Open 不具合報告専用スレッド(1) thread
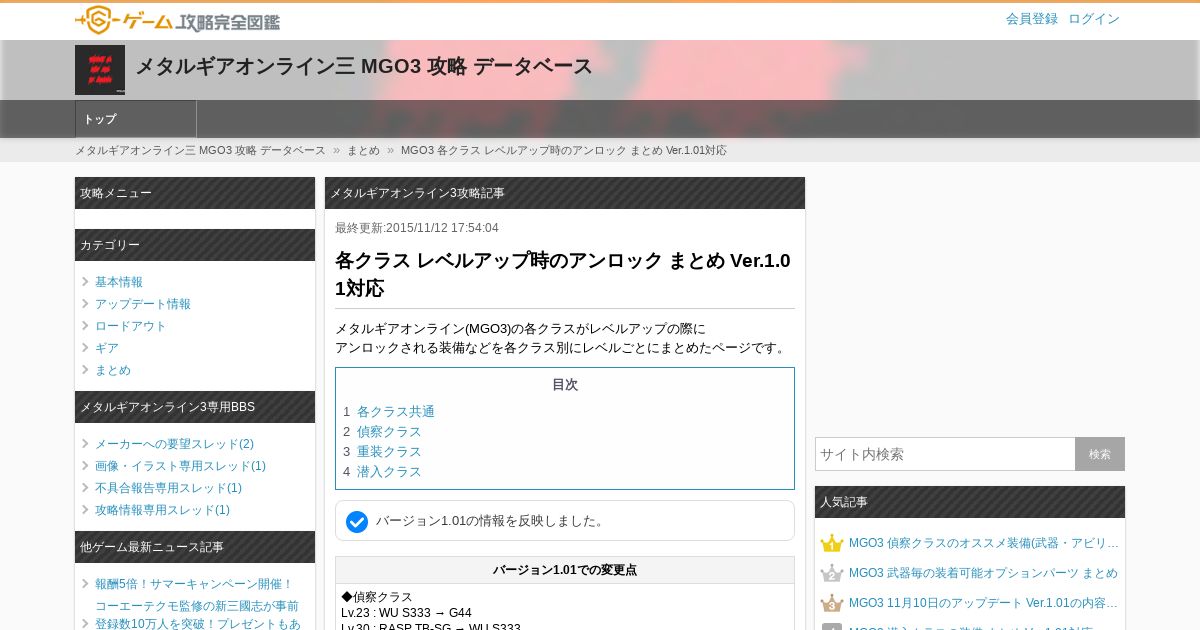Image resolution: width=1200 pixels, height=630 pixels. [168, 488]
